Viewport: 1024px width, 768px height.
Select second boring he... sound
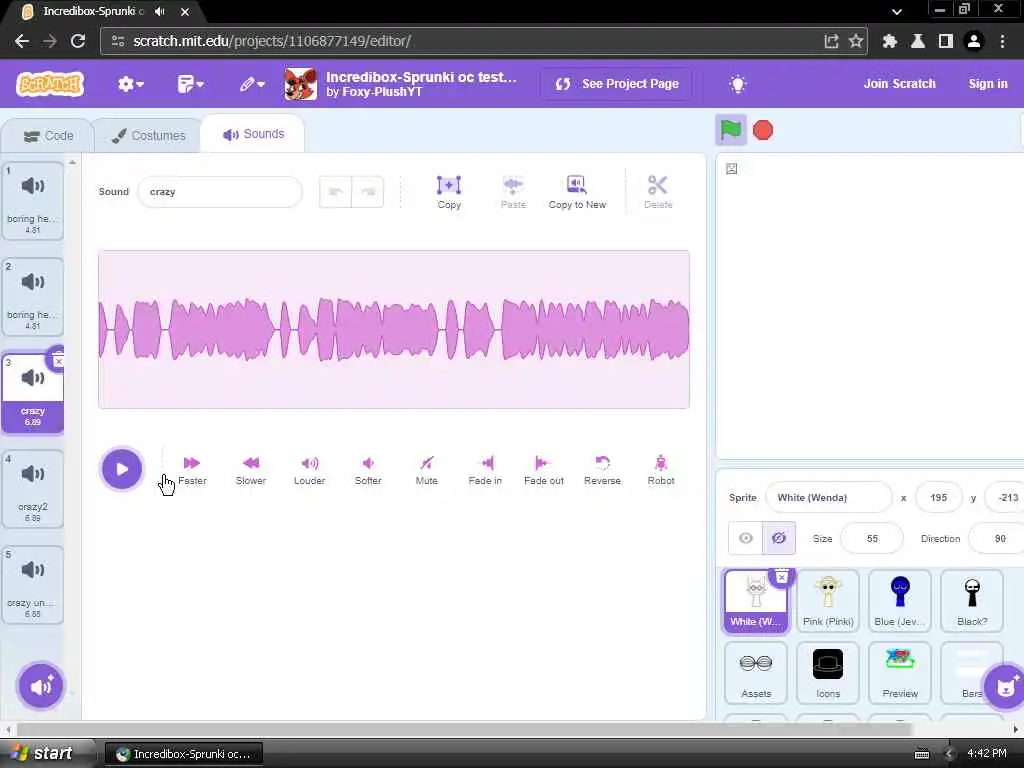pos(33,297)
